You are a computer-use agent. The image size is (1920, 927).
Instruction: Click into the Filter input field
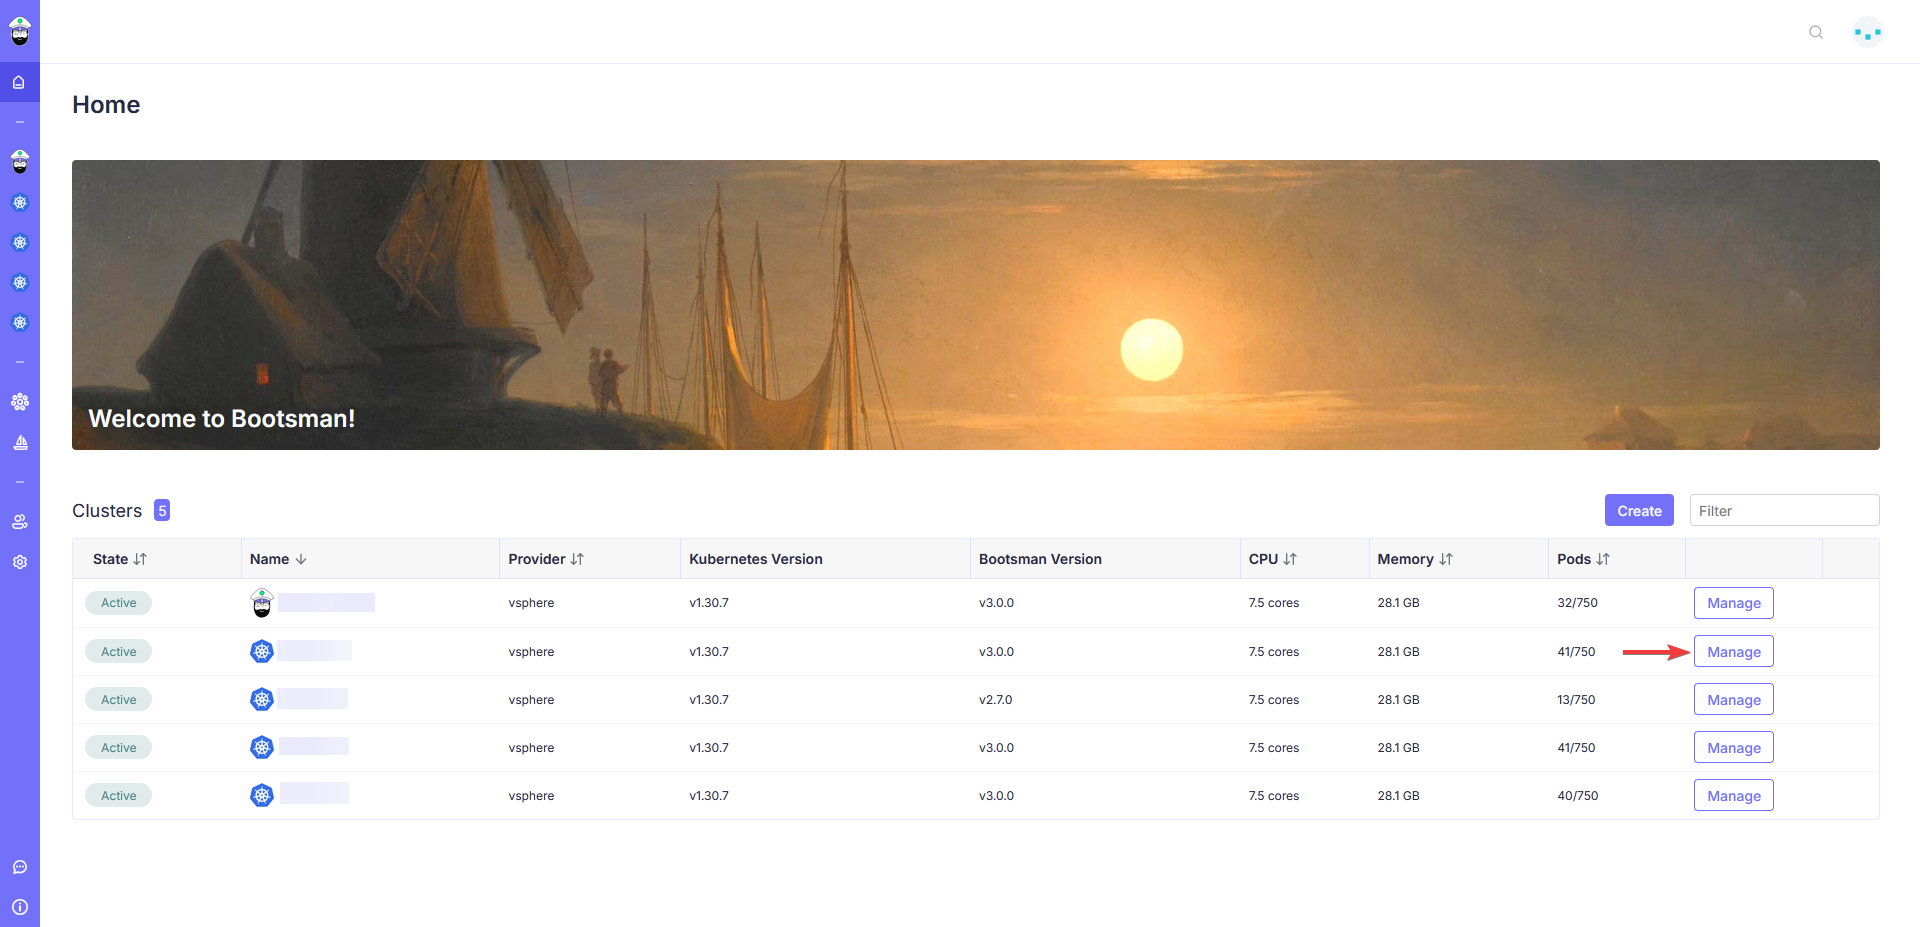tap(1784, 511)
